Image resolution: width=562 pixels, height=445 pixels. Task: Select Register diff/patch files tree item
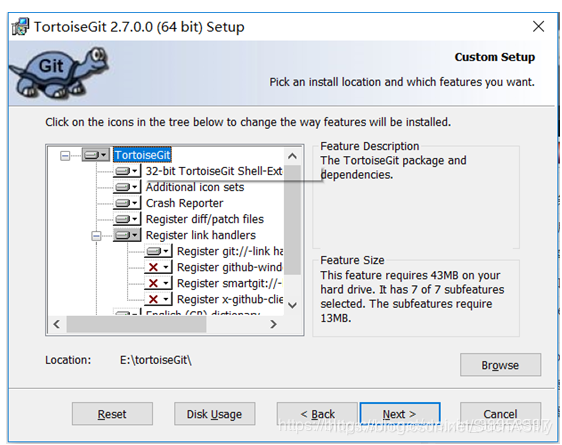(x=205, y=219)
